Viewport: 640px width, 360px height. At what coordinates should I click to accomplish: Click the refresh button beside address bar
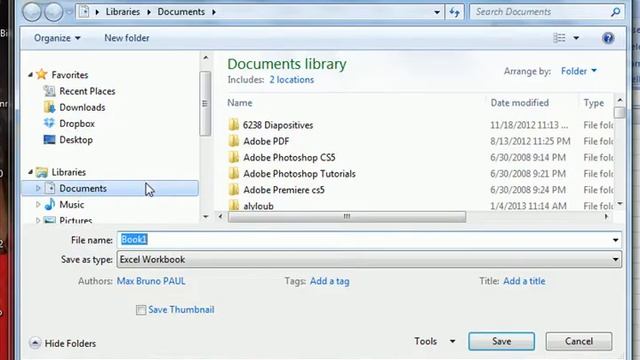[x=455, y=12]
